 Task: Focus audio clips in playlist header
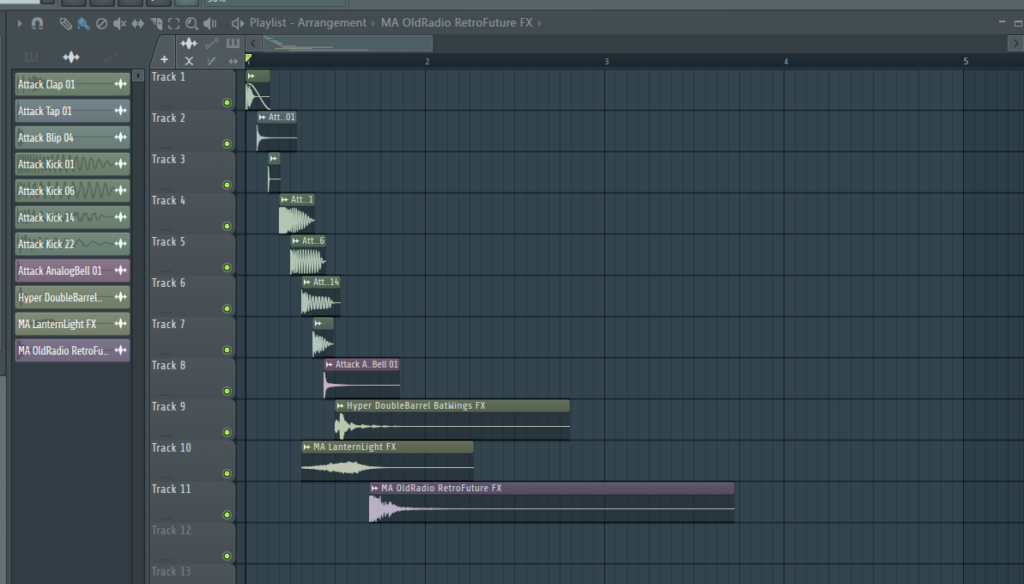tap(189, 43)
